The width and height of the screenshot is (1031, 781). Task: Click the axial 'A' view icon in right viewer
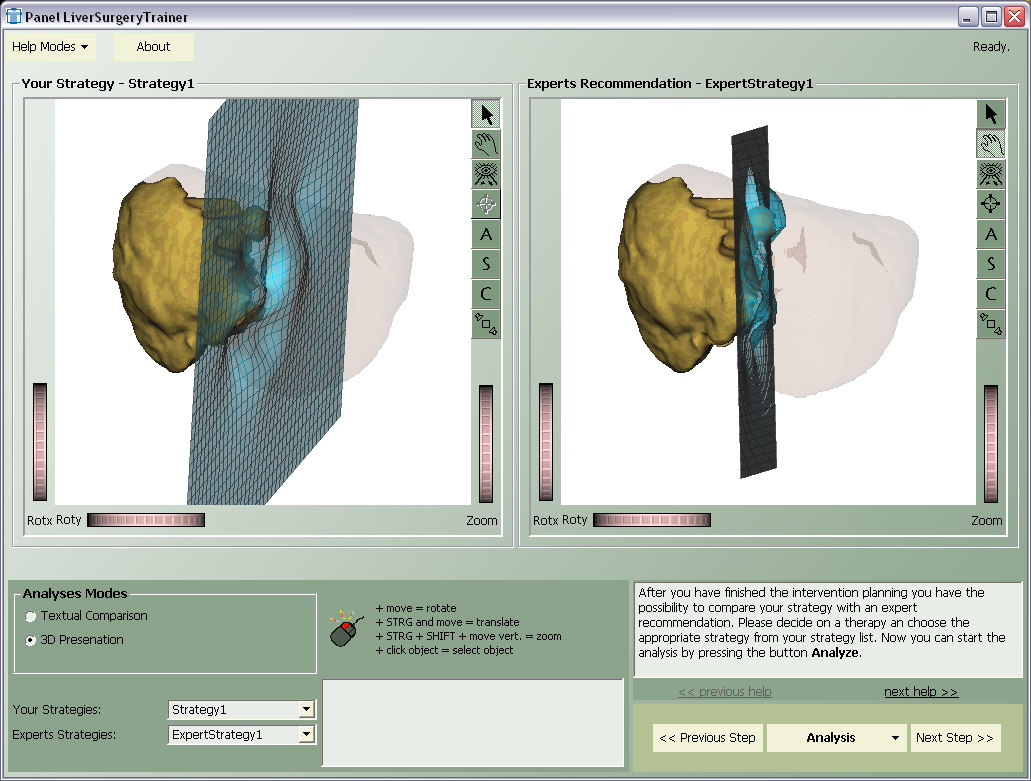coord(991,234)
